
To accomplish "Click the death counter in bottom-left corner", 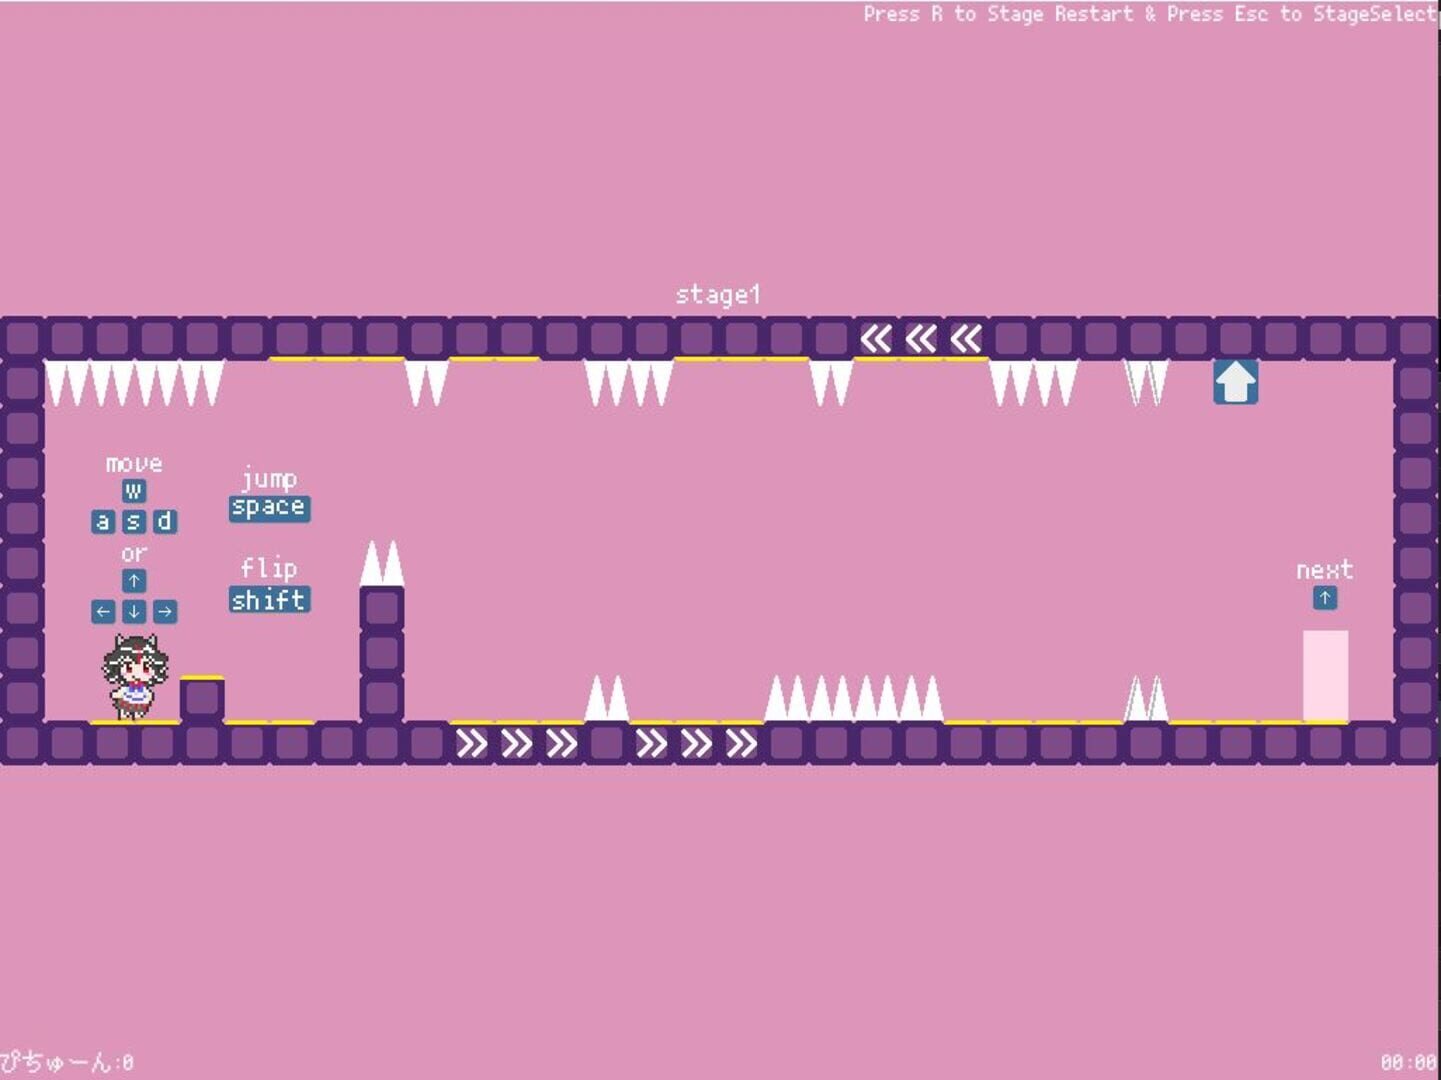I will [67, 1062].
